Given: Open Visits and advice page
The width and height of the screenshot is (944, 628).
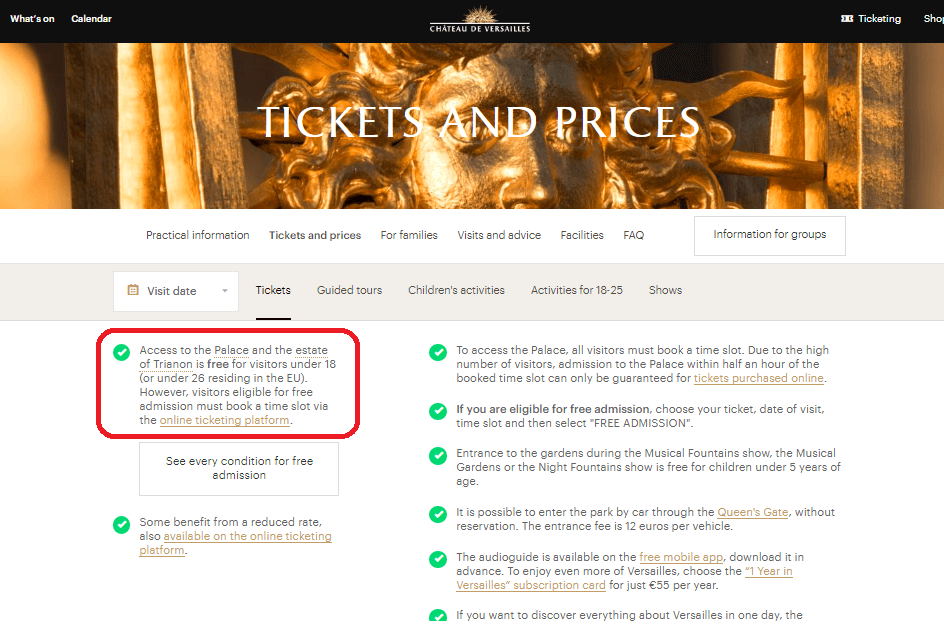Looking at the screenshot, I should pyautogui.click(x=499, y=235).
